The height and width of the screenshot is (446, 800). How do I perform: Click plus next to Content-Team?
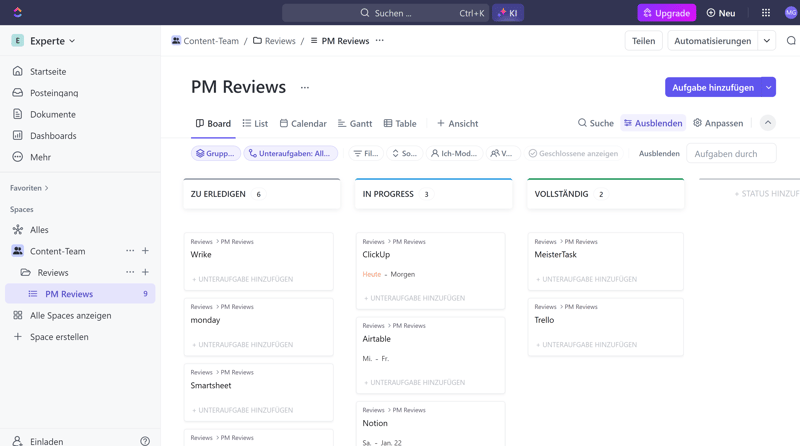[145, 251]
